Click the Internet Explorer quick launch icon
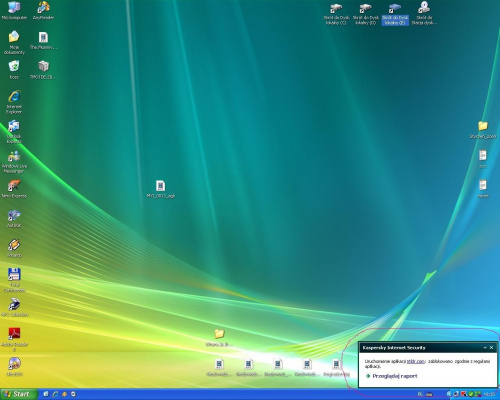Viewport: 500px width, 400px height. click(x=55, y=394)
